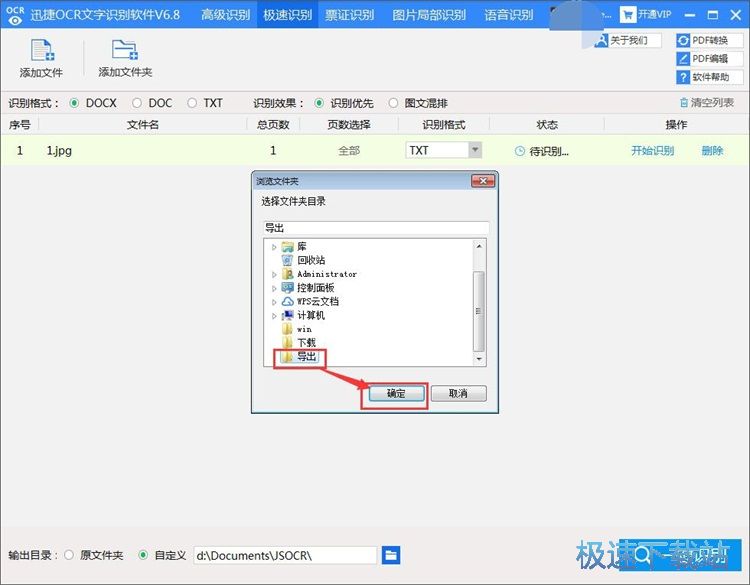Select 图文混排 recognition effect radio

(x=393, y=103)
